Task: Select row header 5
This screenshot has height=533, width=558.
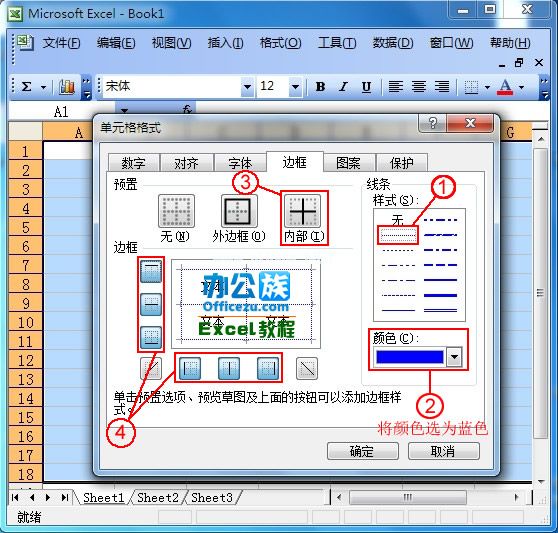Action: coord(25,227)
